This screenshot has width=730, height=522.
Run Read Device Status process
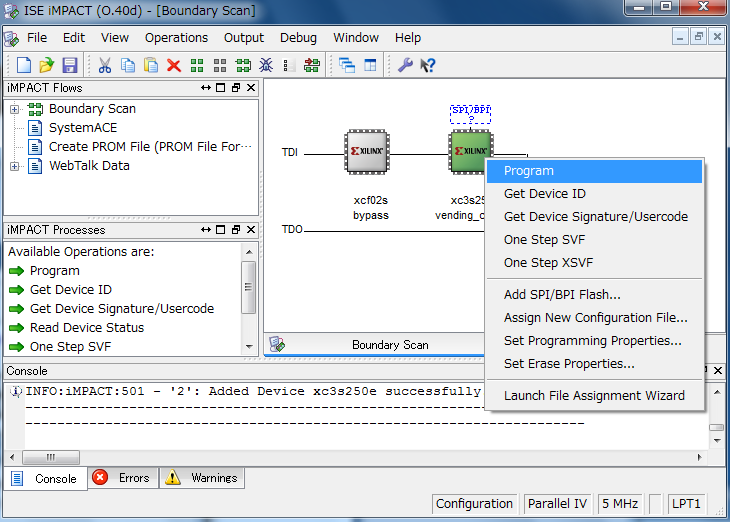coord(87,328)
